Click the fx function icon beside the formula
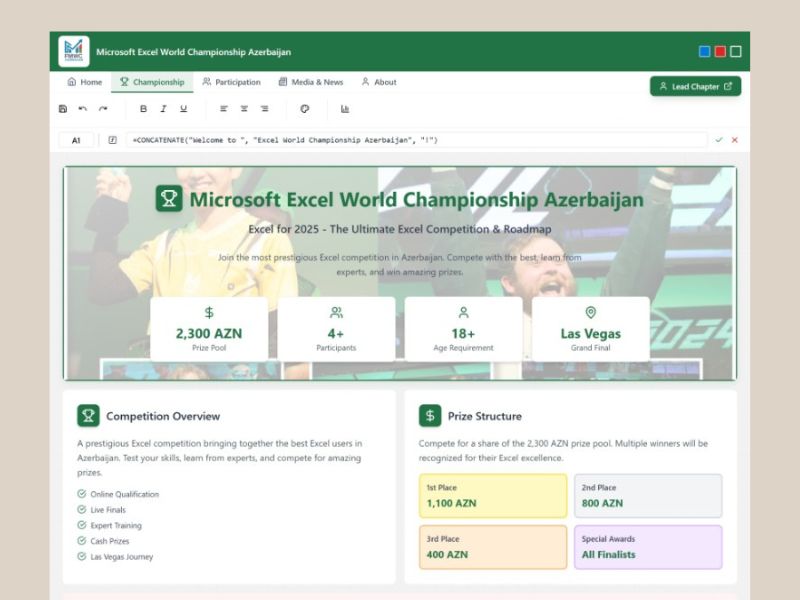The image size is (800, 600). click(x=112, y=140)
